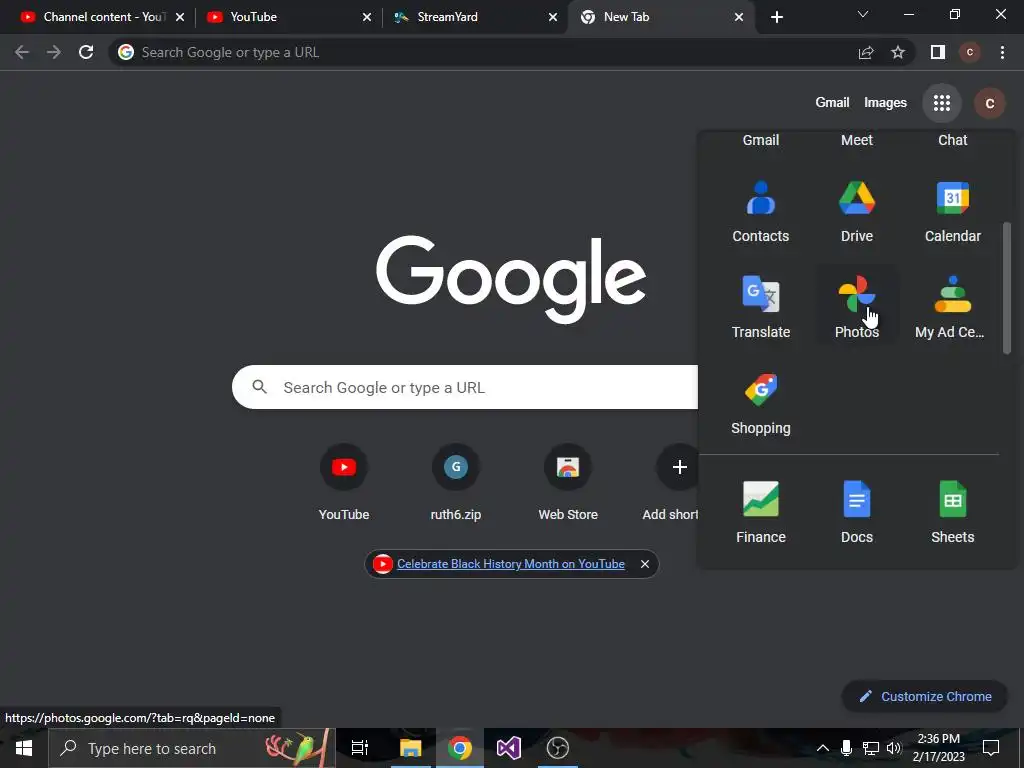1024x768 pixels.
Task: Launch Google Translate from apps grid
Action: click(x=760, y=307)
